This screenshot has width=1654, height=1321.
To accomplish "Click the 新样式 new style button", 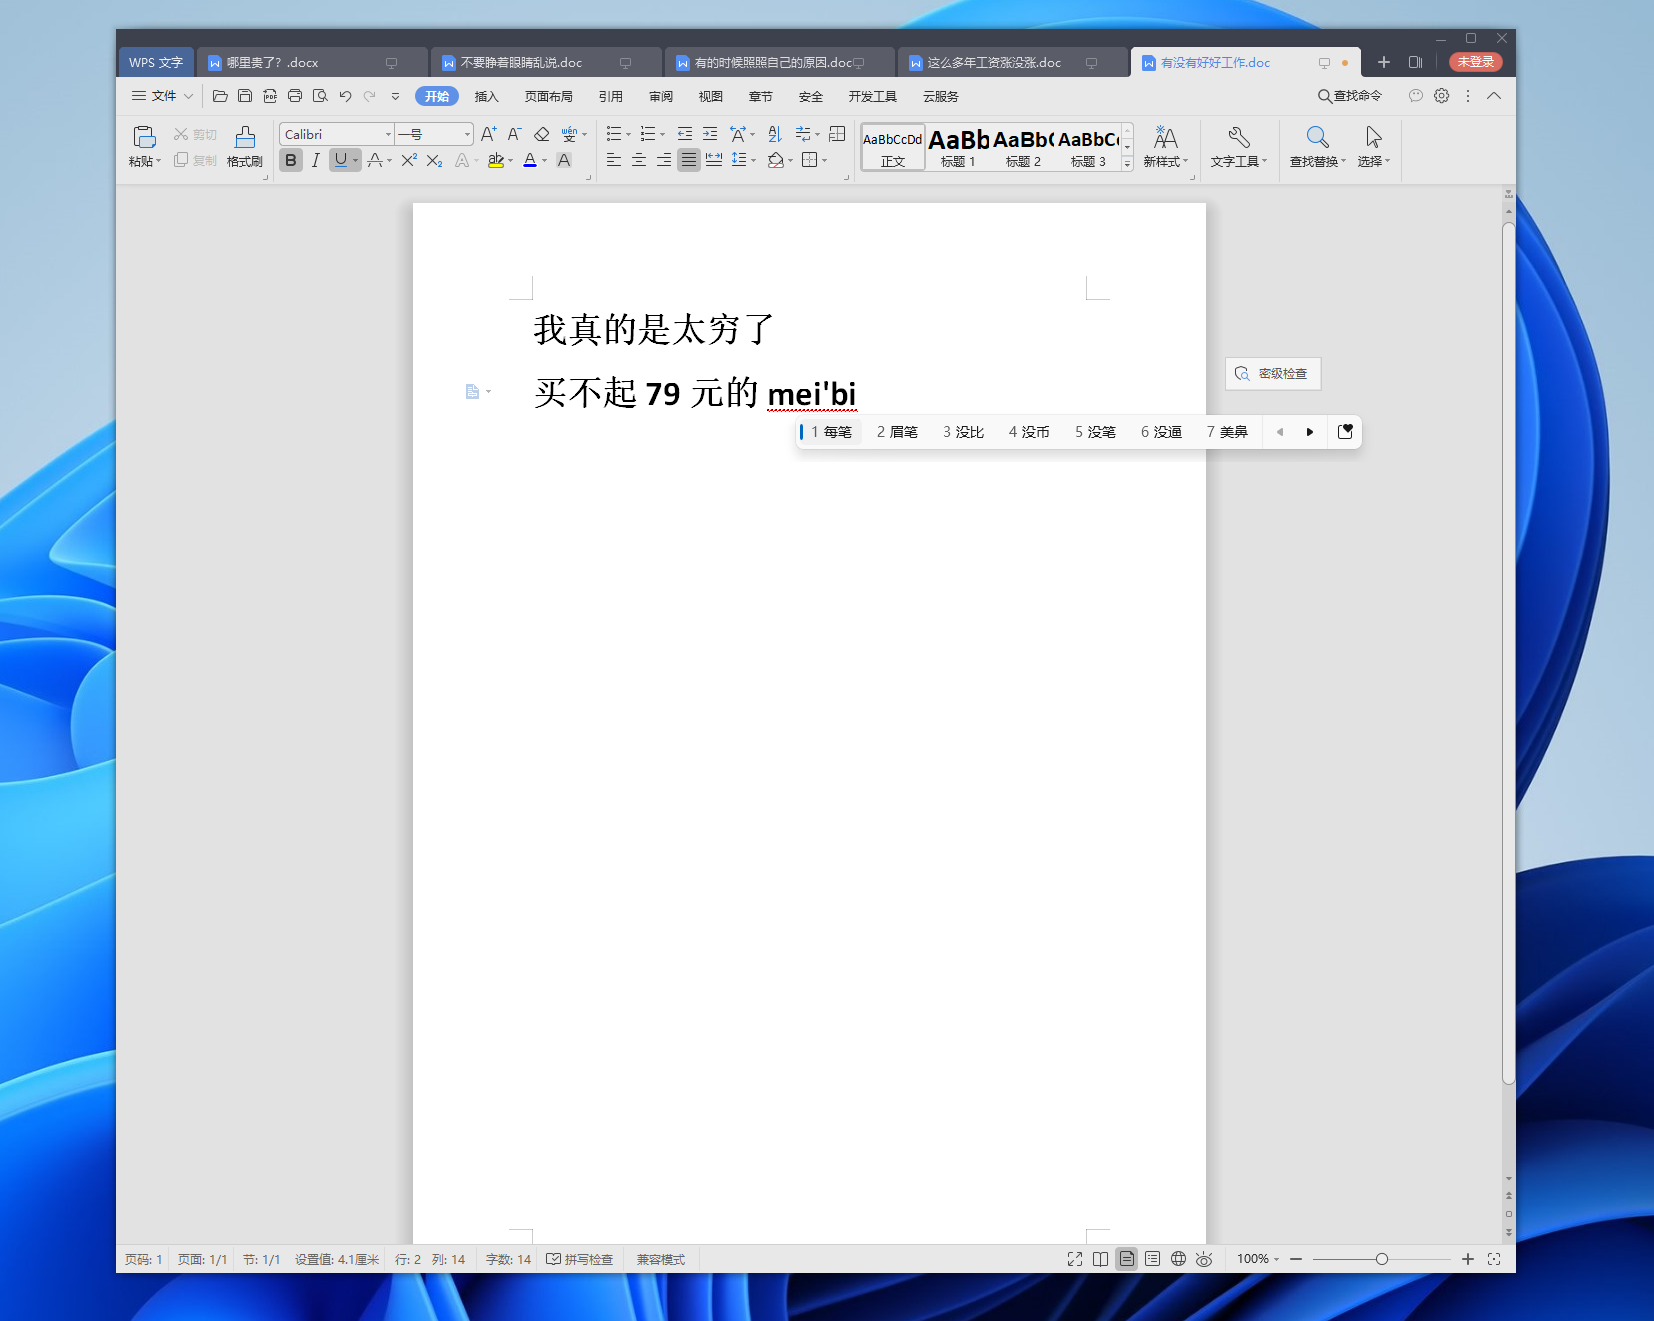I will point(1166,146).
